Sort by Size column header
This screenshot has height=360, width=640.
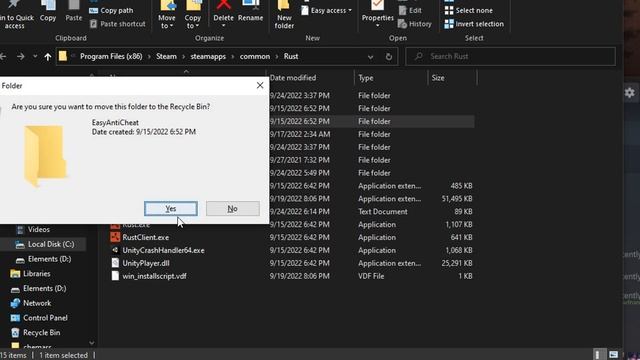pyautogui.click(x=438, y=78)
